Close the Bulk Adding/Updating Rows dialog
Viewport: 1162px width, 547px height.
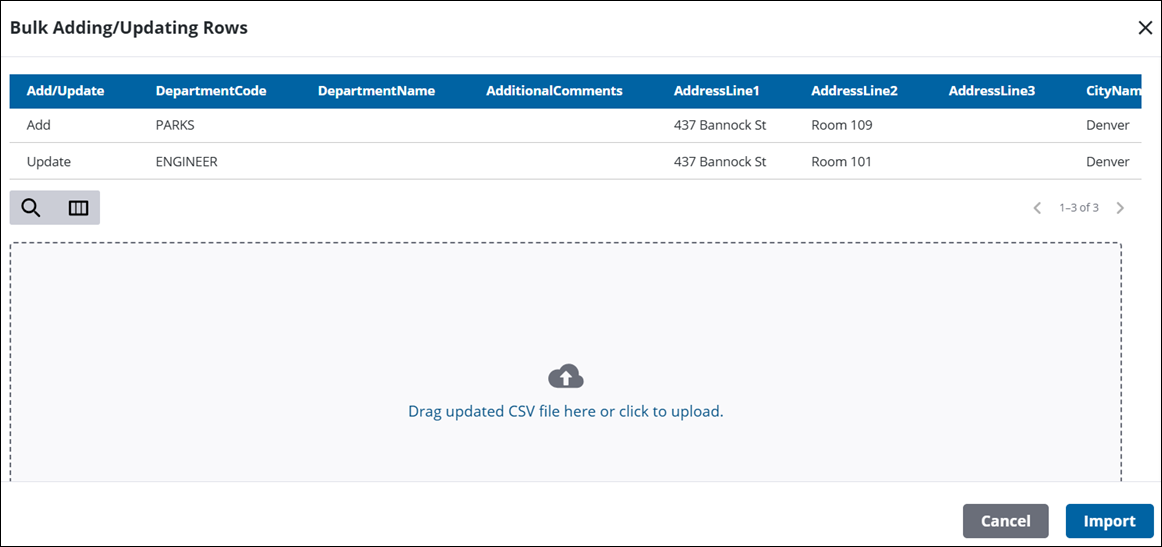(x=1145, y=28)
